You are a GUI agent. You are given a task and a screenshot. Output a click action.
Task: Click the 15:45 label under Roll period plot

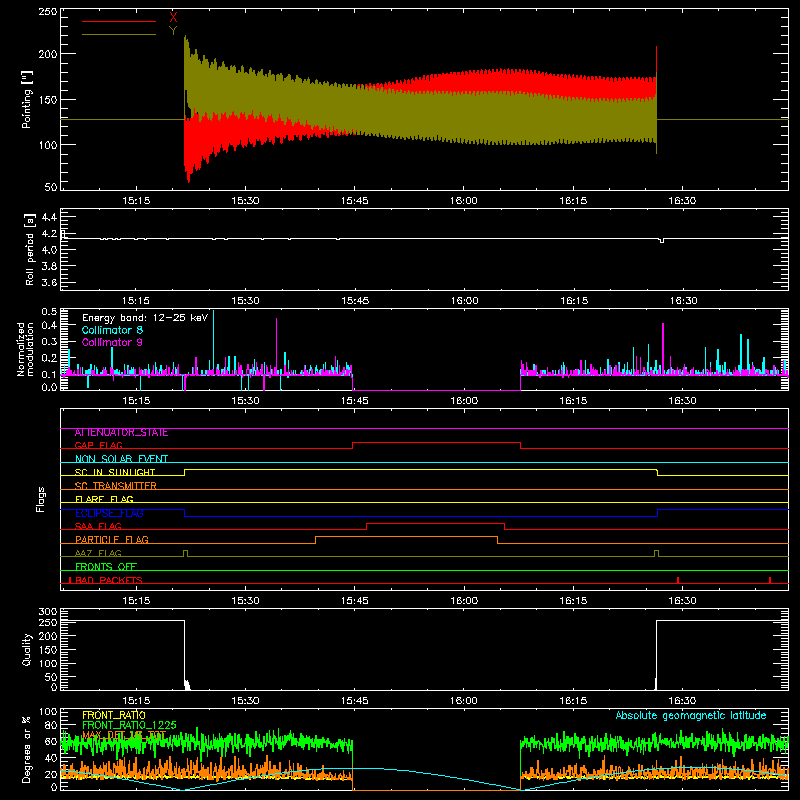coord(355,301)
